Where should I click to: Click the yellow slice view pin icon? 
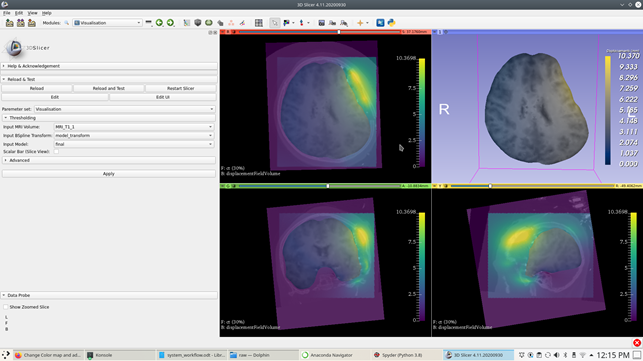click(x=435, y=186)
